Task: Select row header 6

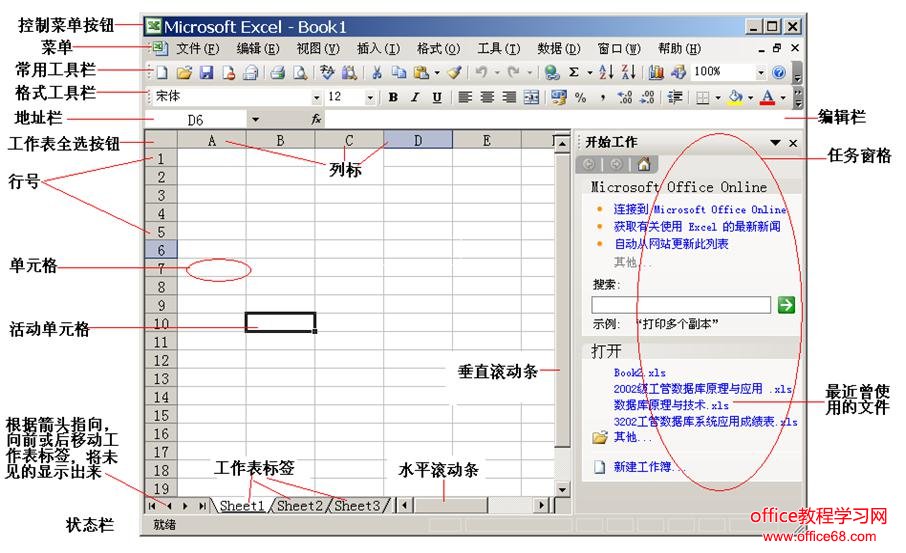Action: (161, 250)
